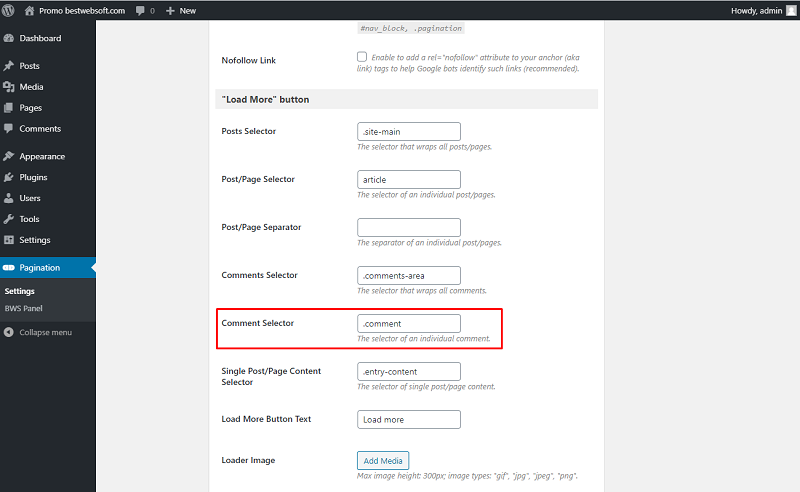The height and width of the screenshot is (492, 800).
Task: Click the WordPress logo icon
Action: click(8, 10)
